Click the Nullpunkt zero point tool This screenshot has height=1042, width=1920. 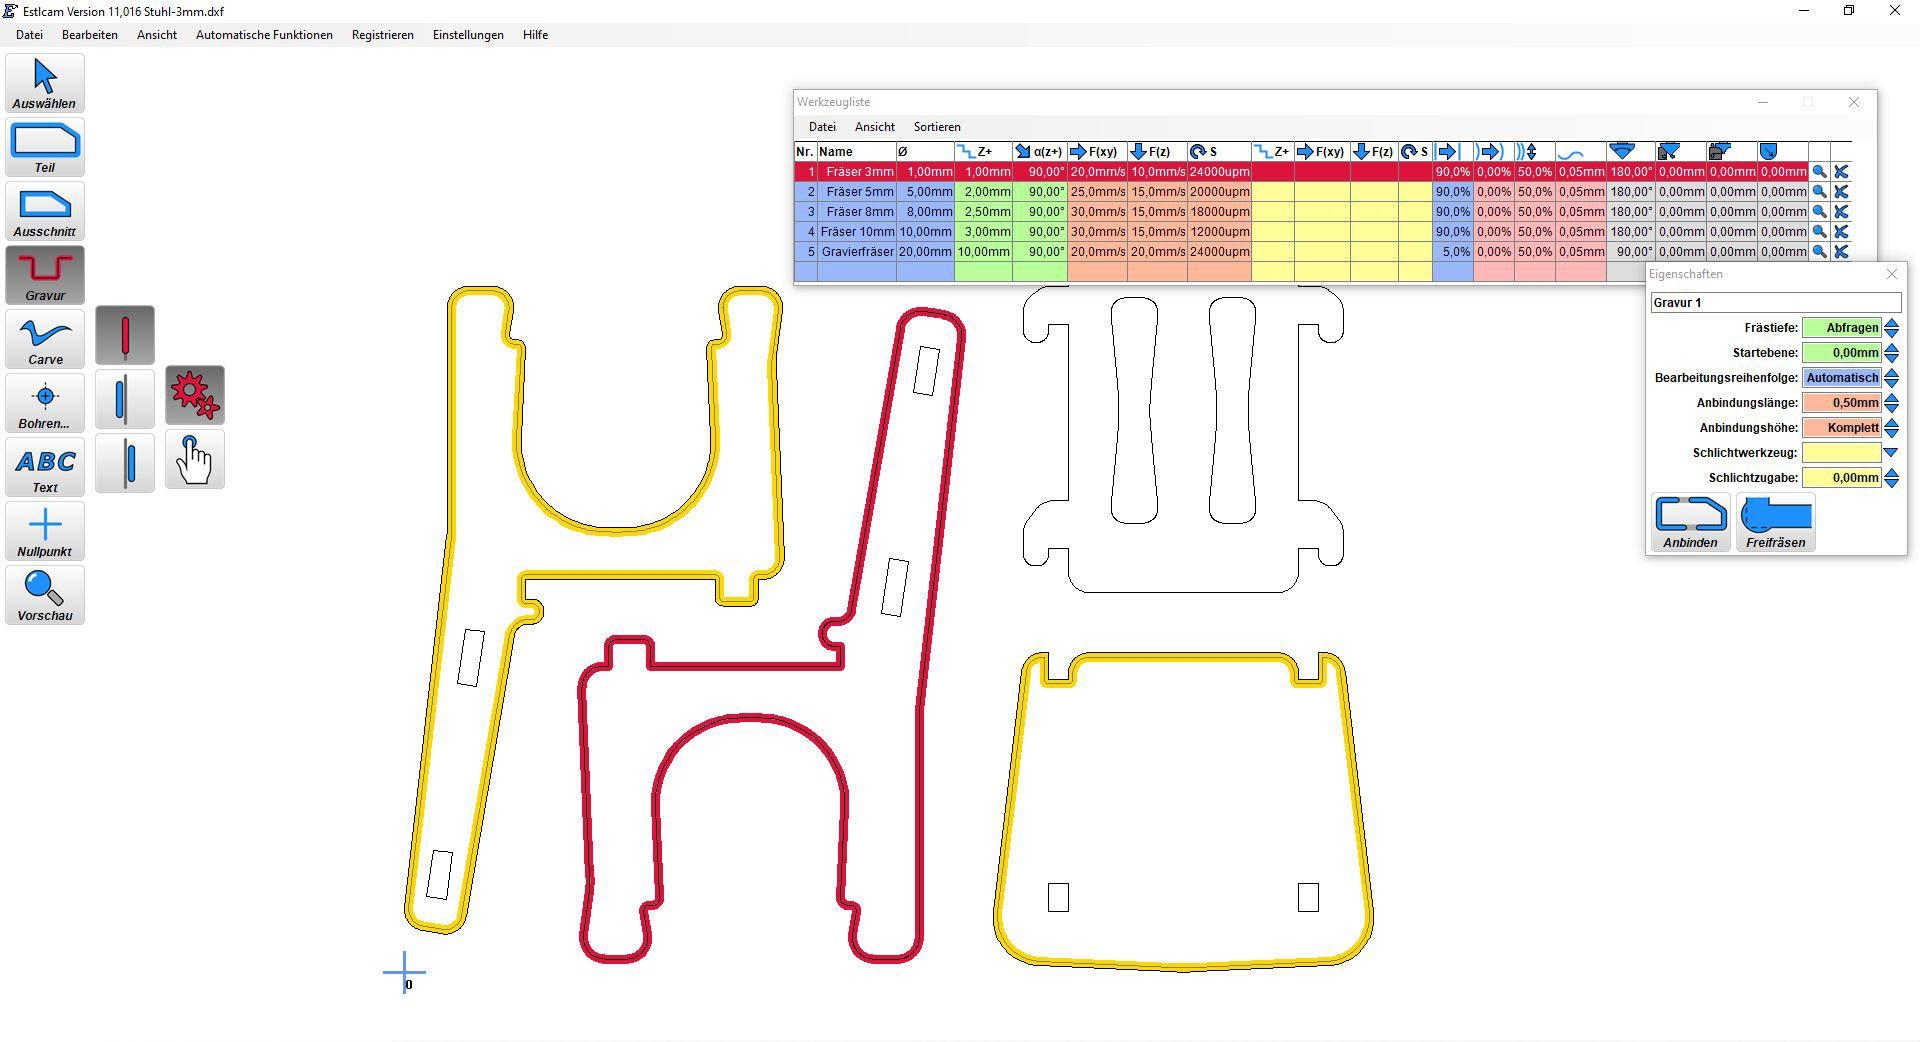tap(45, 531)
